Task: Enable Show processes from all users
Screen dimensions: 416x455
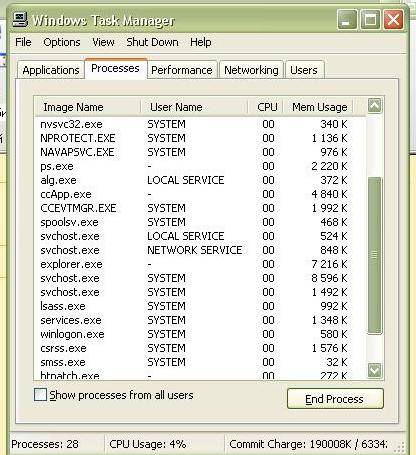Action: [40, 395]
